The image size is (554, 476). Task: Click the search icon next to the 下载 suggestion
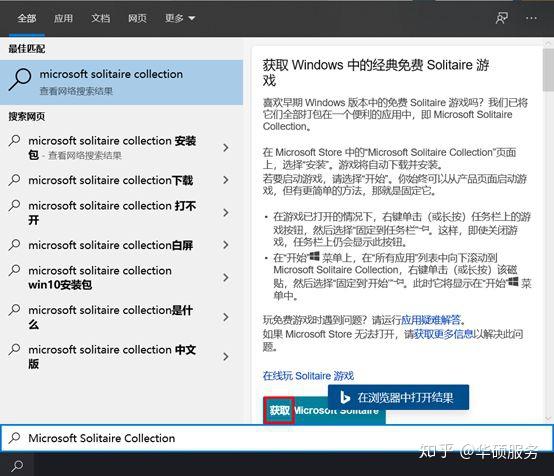tap(14, 180)
